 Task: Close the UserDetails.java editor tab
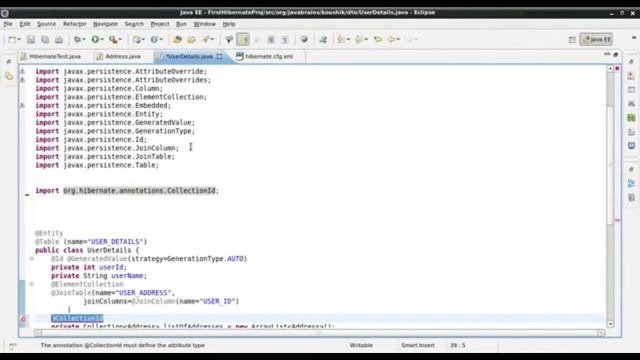[x=220, y=56]
